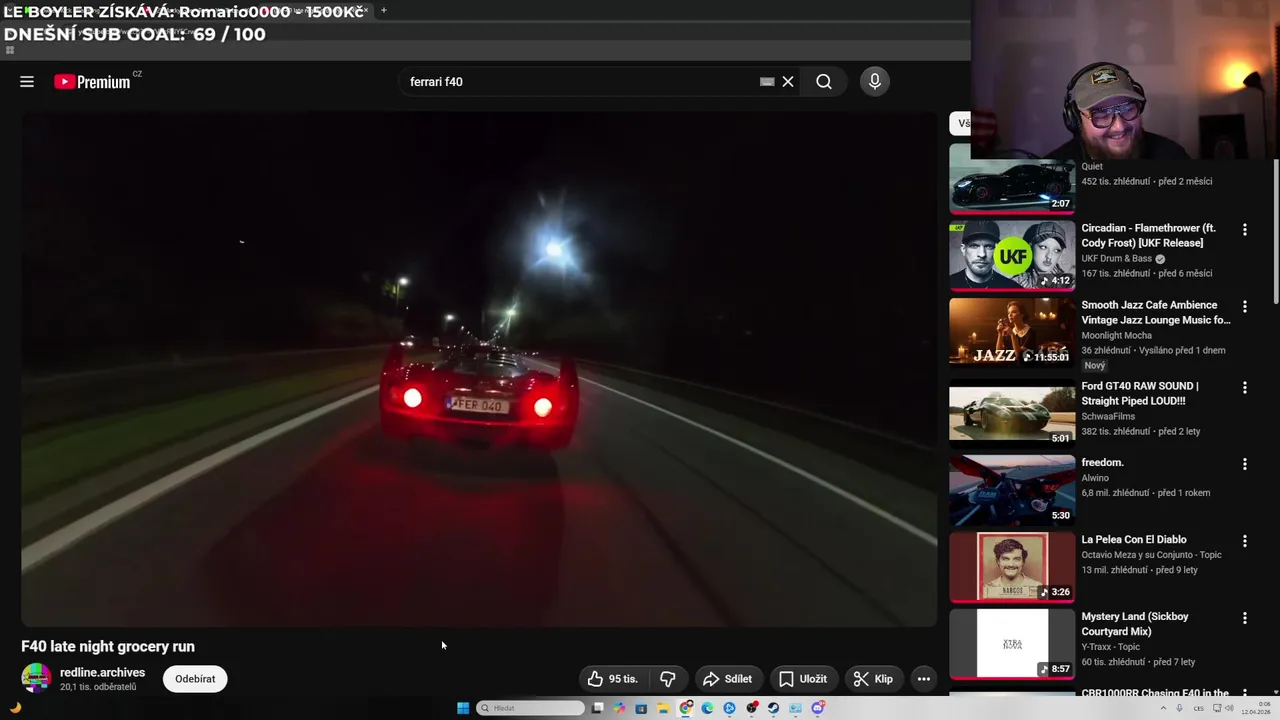
Task: Open Circadian - Flamethrower video title
Action: (x=1148, y=236)
